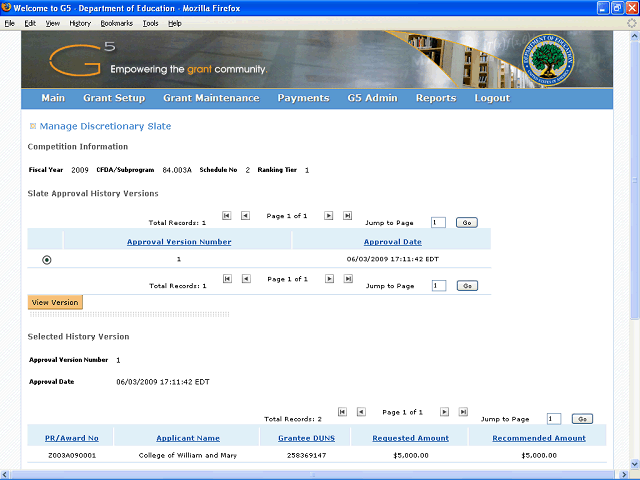Last page icon in pager above View Version
The image size is (640, 480).
tap(348, 279)
